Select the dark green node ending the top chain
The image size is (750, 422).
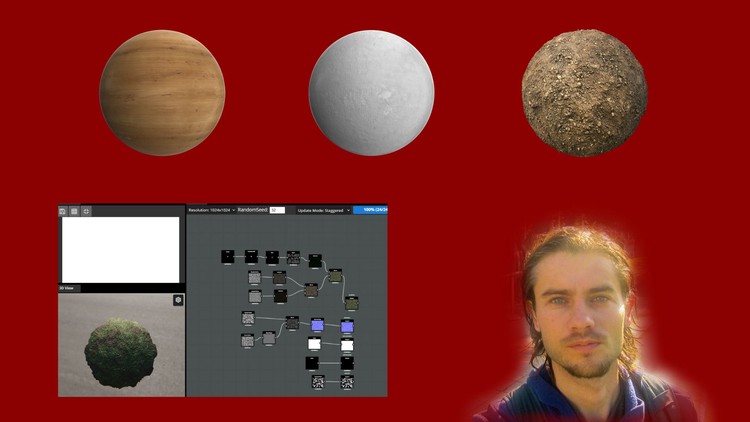pos(315,261)
